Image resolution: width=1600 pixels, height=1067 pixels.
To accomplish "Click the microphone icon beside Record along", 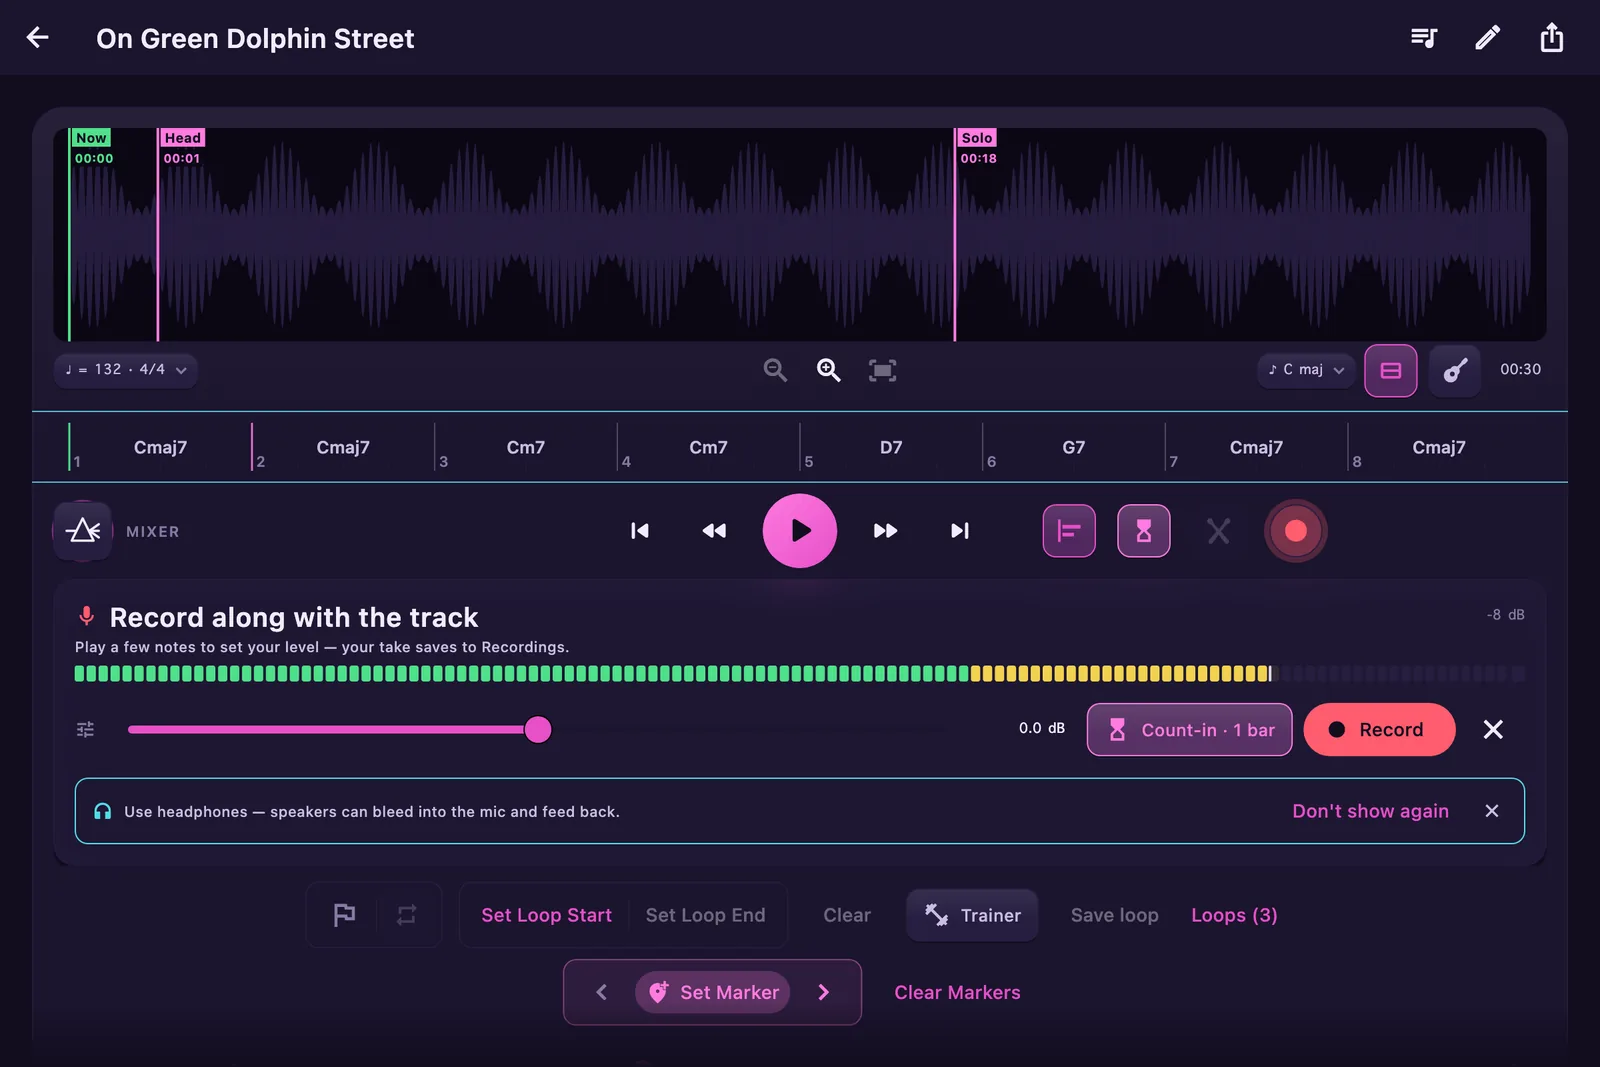I will point(87,616).
